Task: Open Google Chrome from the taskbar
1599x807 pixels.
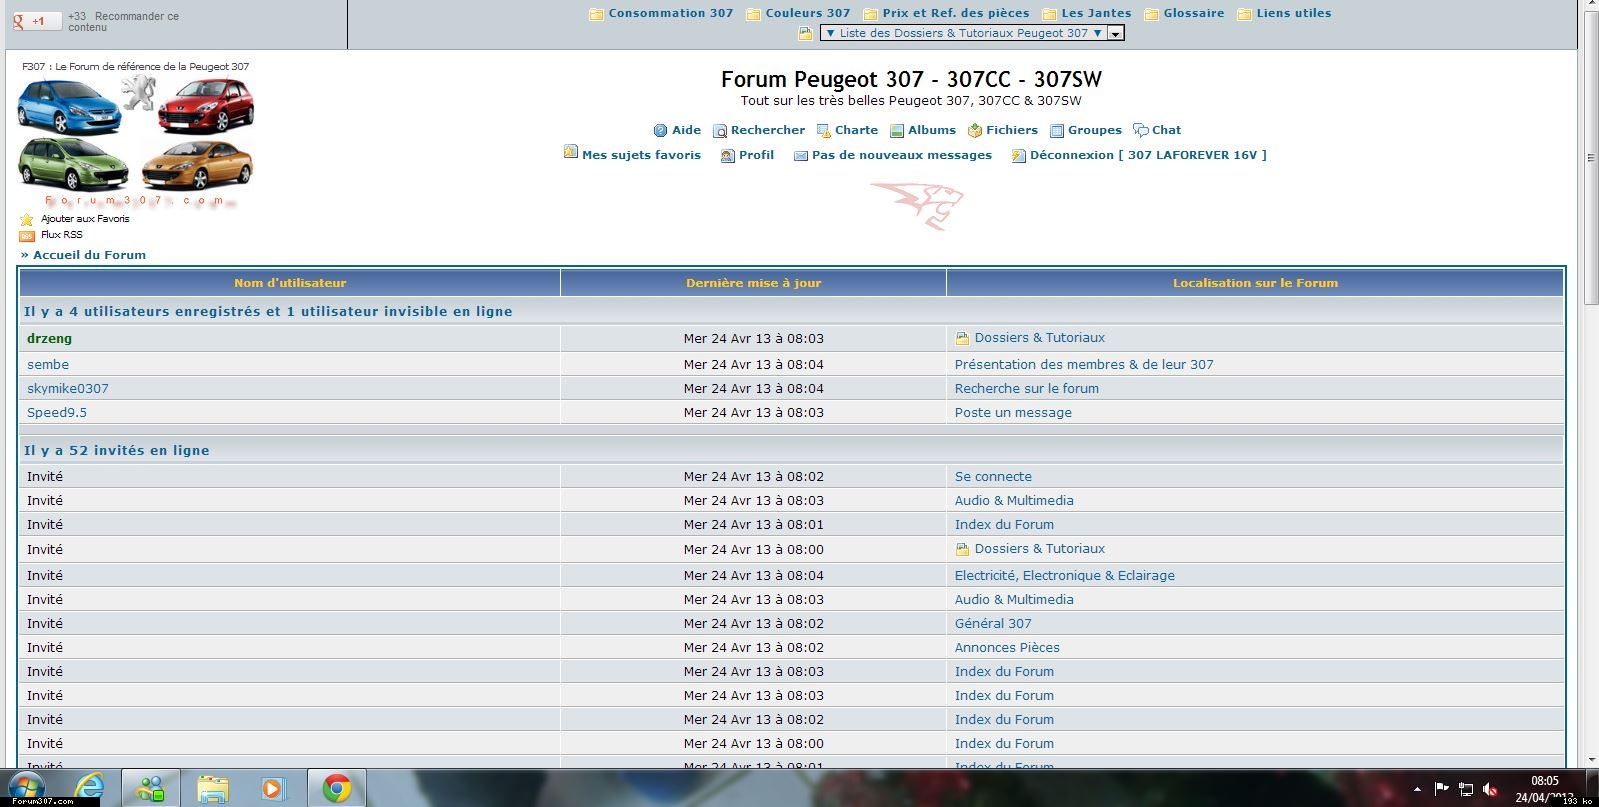Action: pos(336,789)
